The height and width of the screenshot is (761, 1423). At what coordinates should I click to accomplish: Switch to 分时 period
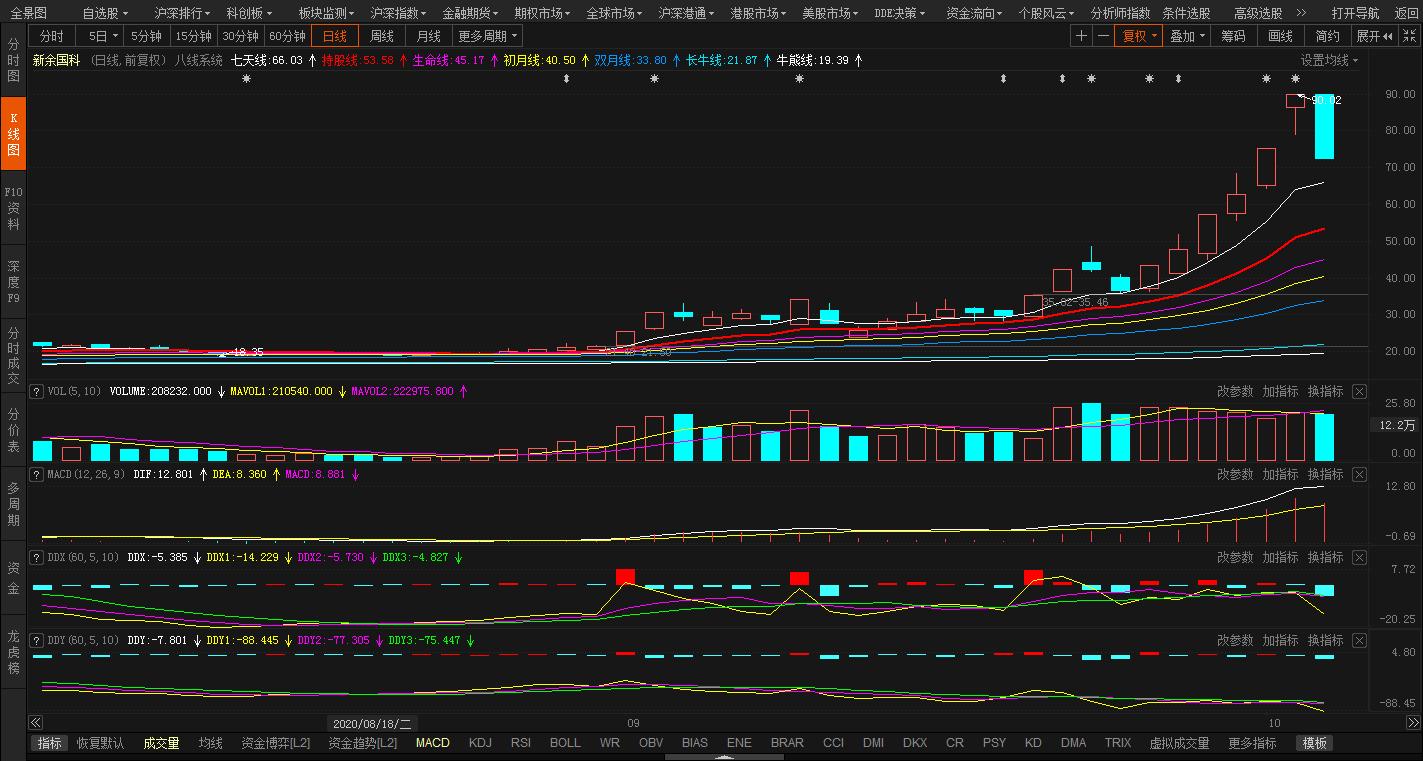51,36
